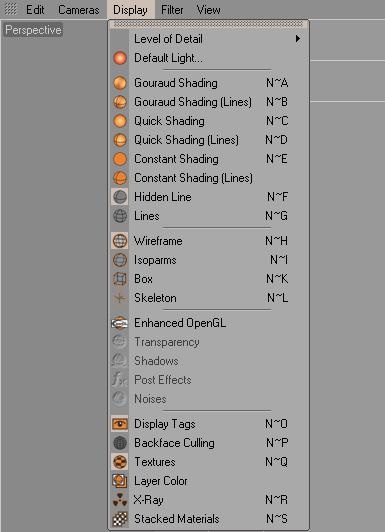The height and width of the screenshot is (532, 385).
Task: Click the Gouraud Shading sphere icon
Action: 120,83
